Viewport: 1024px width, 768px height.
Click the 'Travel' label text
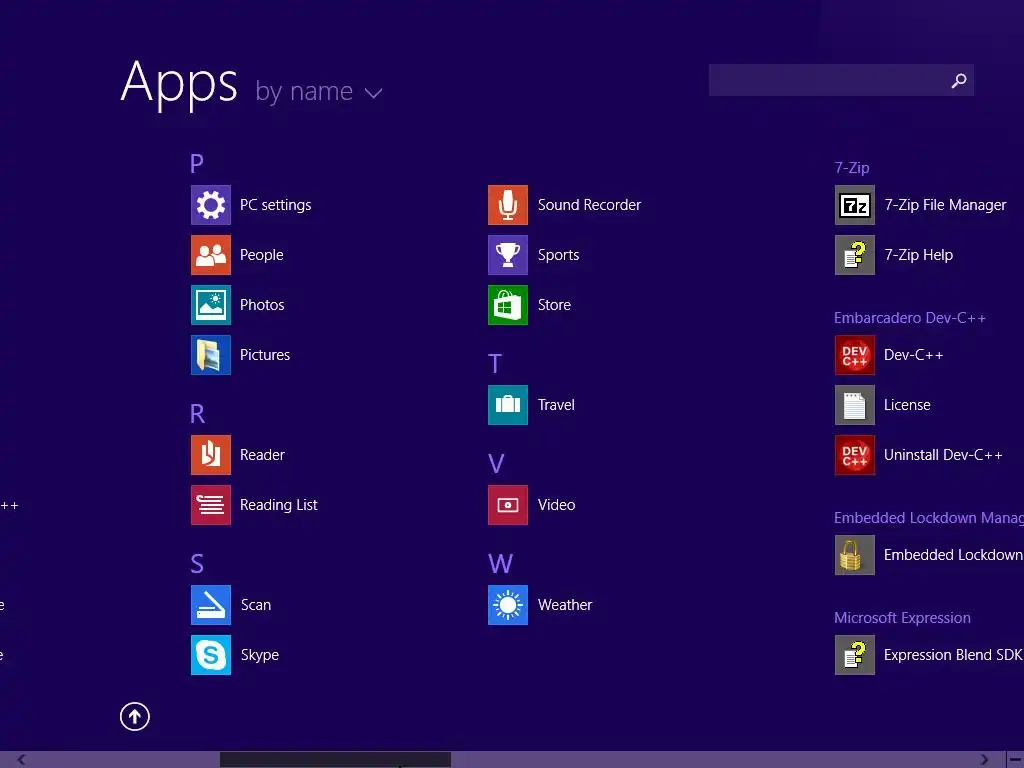pyautogui.click(x=556, y=405)
